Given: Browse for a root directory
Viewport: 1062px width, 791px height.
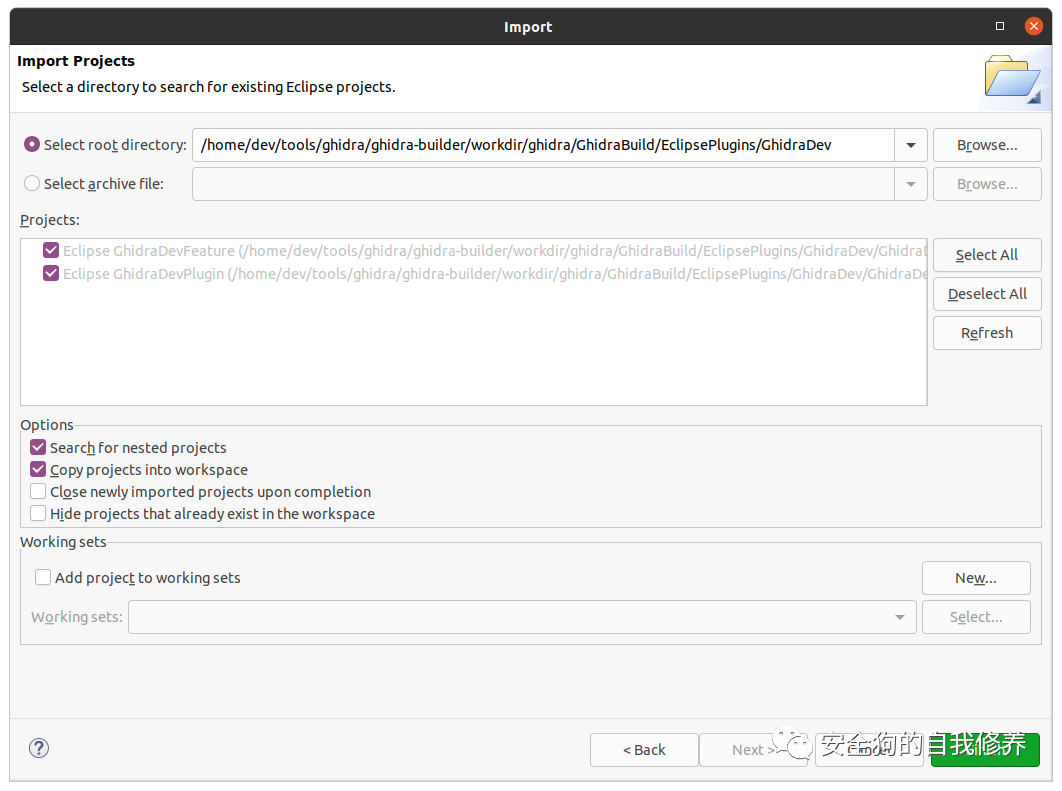Looking at the screenshot, I should [x=987, y=145].
